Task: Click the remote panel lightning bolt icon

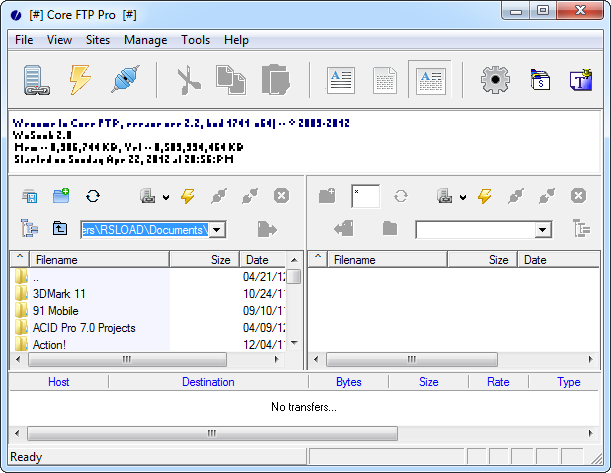Action: point(485,196)
